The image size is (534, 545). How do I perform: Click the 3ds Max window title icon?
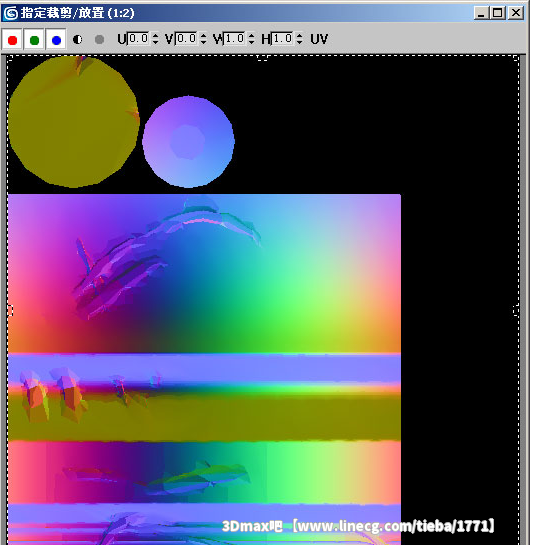[x=11, y=13]
